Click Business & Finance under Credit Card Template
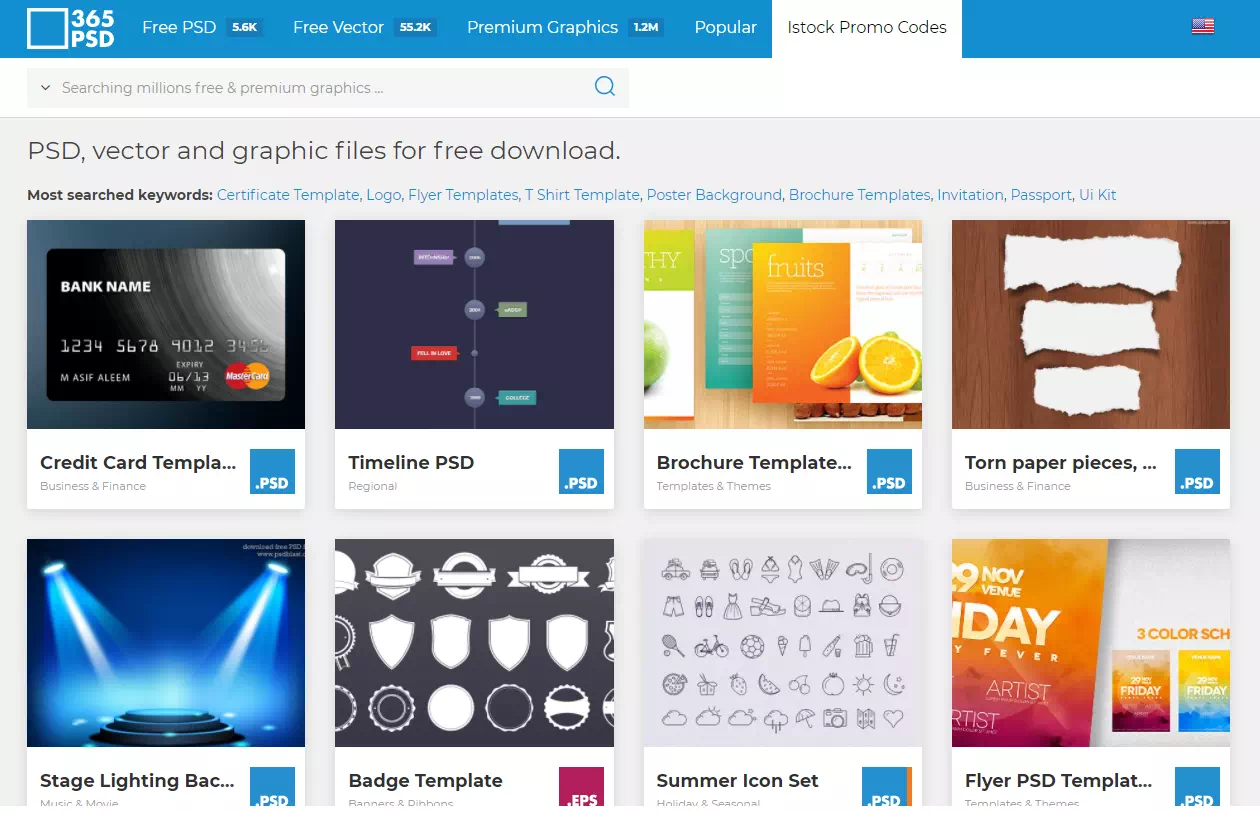Screen dimensions: 1260x813 point(93,486)
